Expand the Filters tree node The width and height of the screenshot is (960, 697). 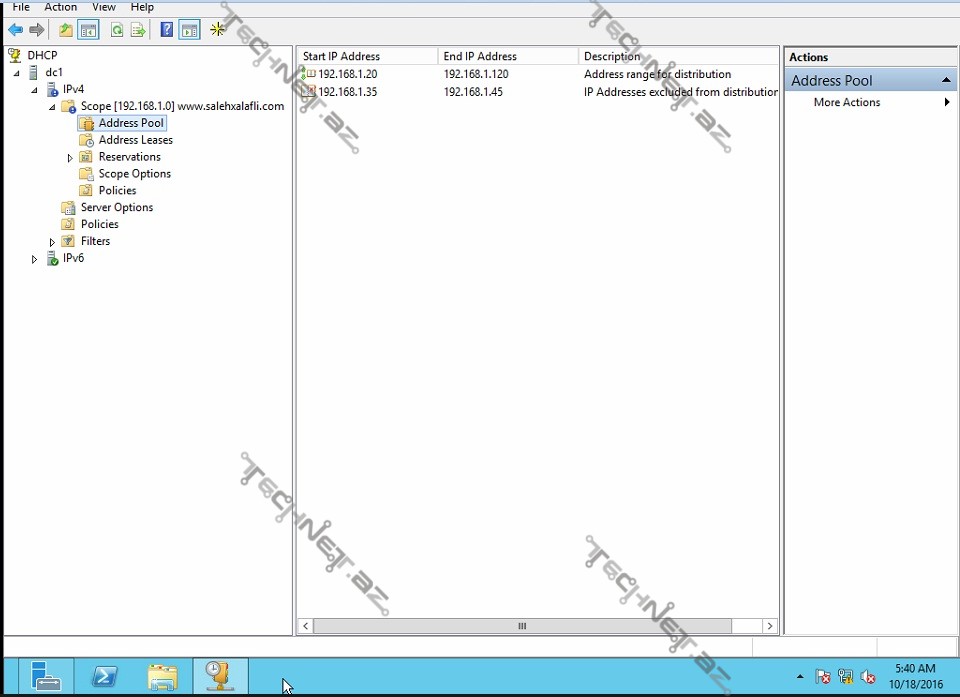tap(52, 242)
